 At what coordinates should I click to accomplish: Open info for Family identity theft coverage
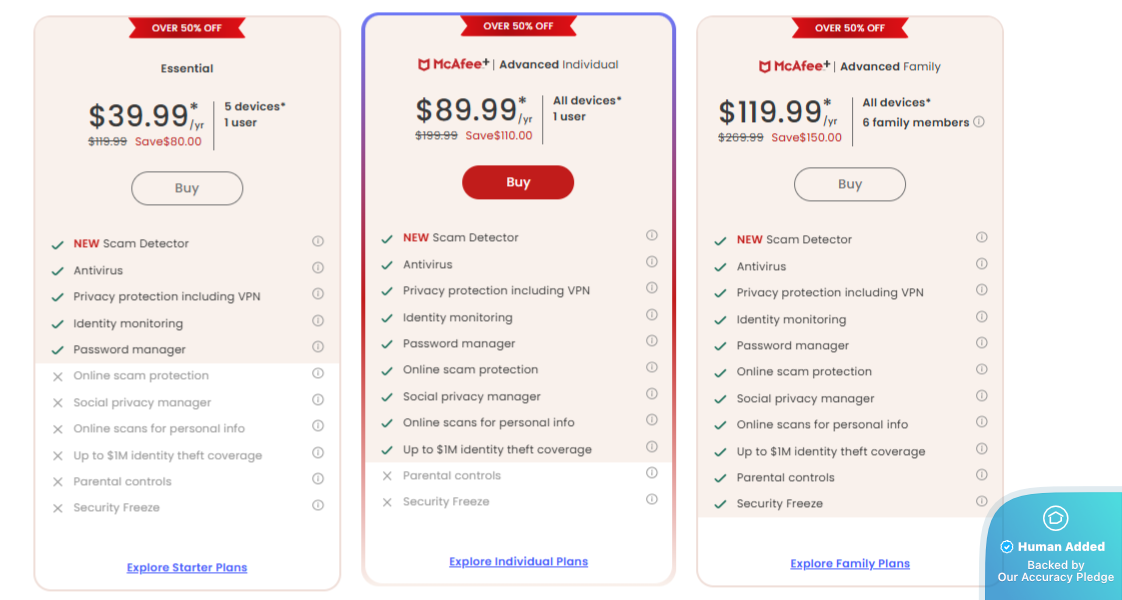click(982, 449)
